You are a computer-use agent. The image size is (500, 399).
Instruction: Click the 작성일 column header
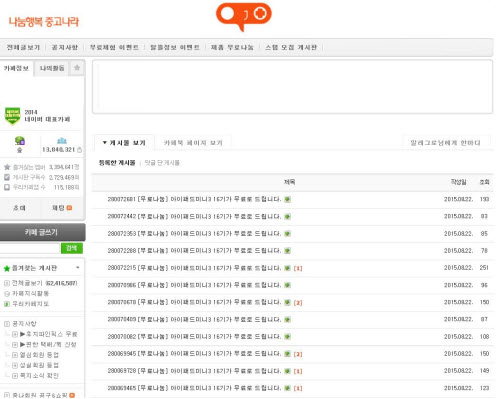tap(458, 182)
